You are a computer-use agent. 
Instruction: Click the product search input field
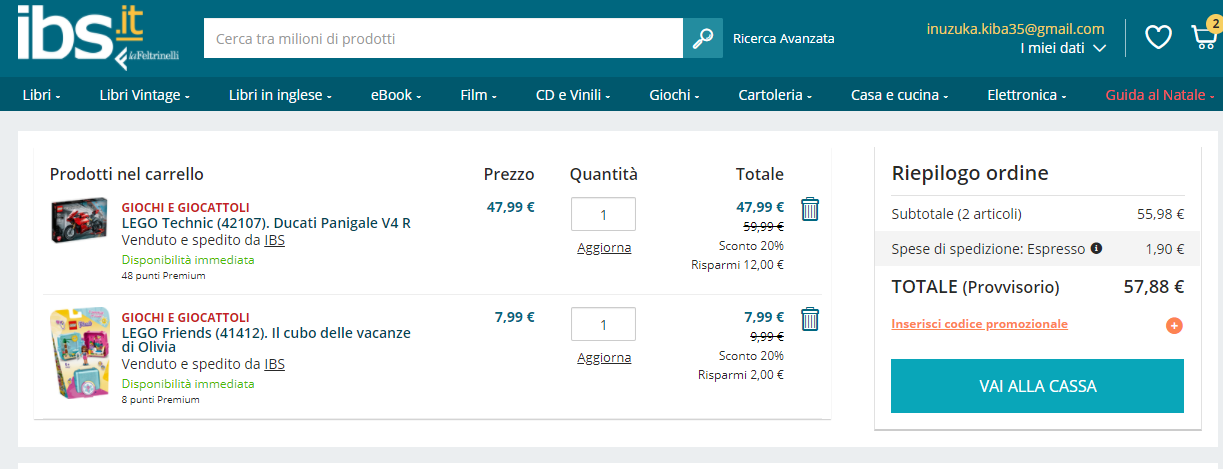[x=443, y=39]
